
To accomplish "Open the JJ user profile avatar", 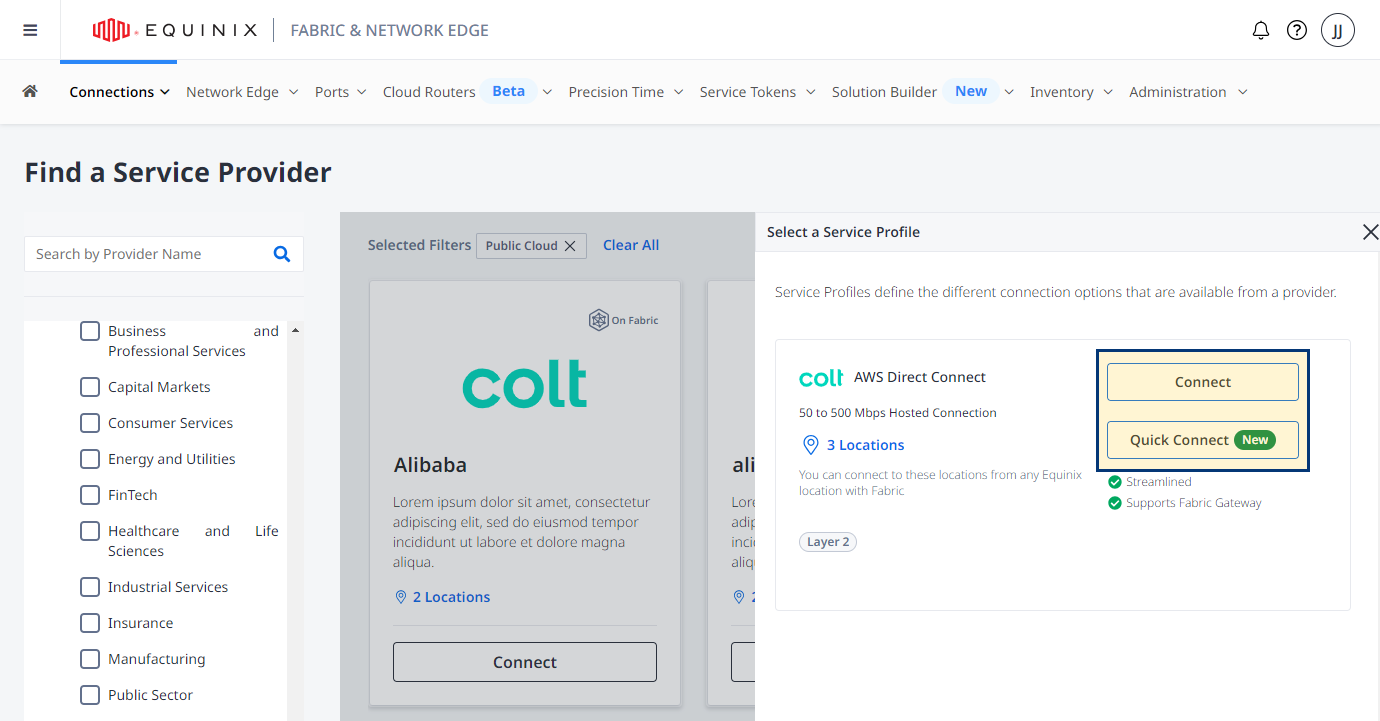I will point(1338,30).
